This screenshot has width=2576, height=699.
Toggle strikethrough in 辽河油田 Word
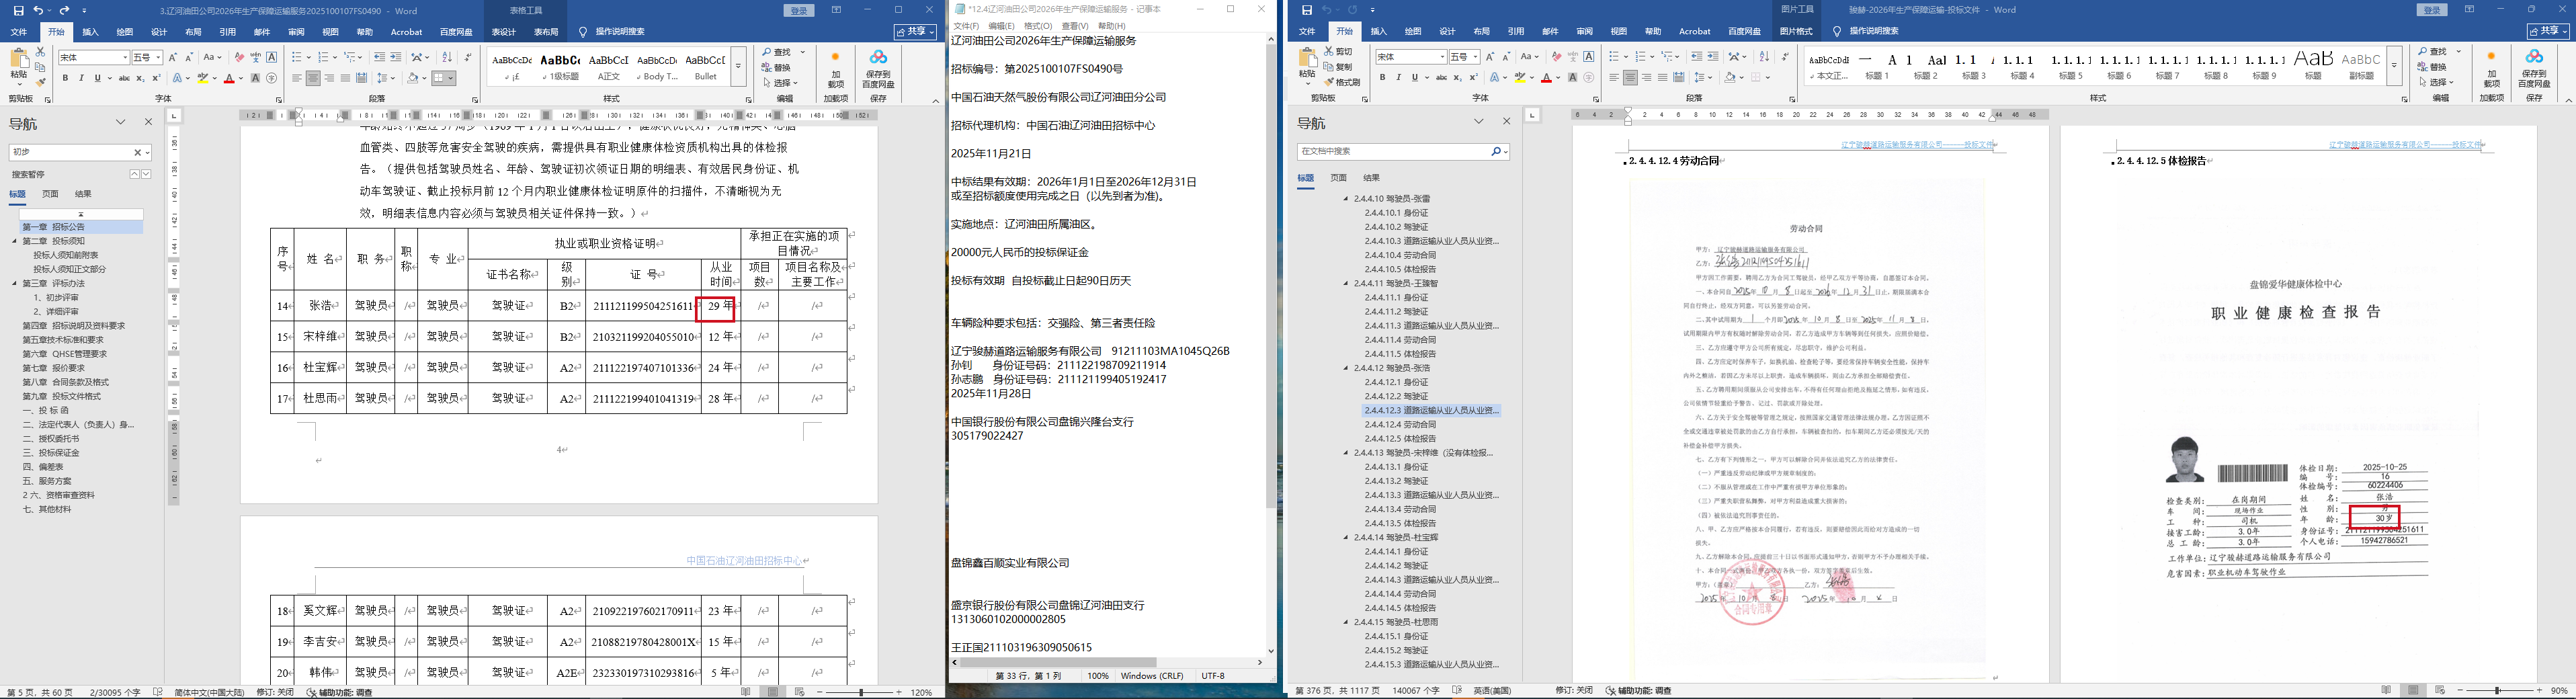[124, 78]
